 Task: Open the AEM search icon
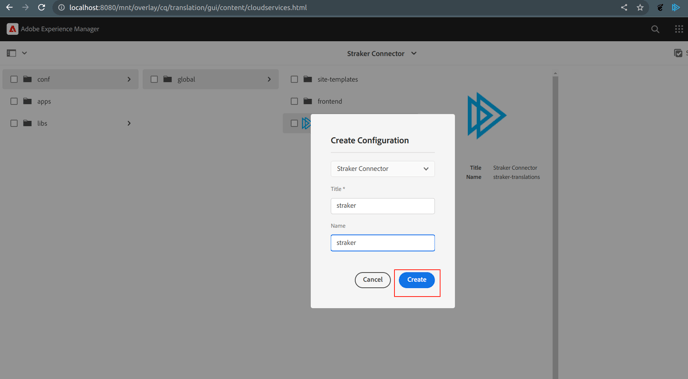(x=655, y=29)
